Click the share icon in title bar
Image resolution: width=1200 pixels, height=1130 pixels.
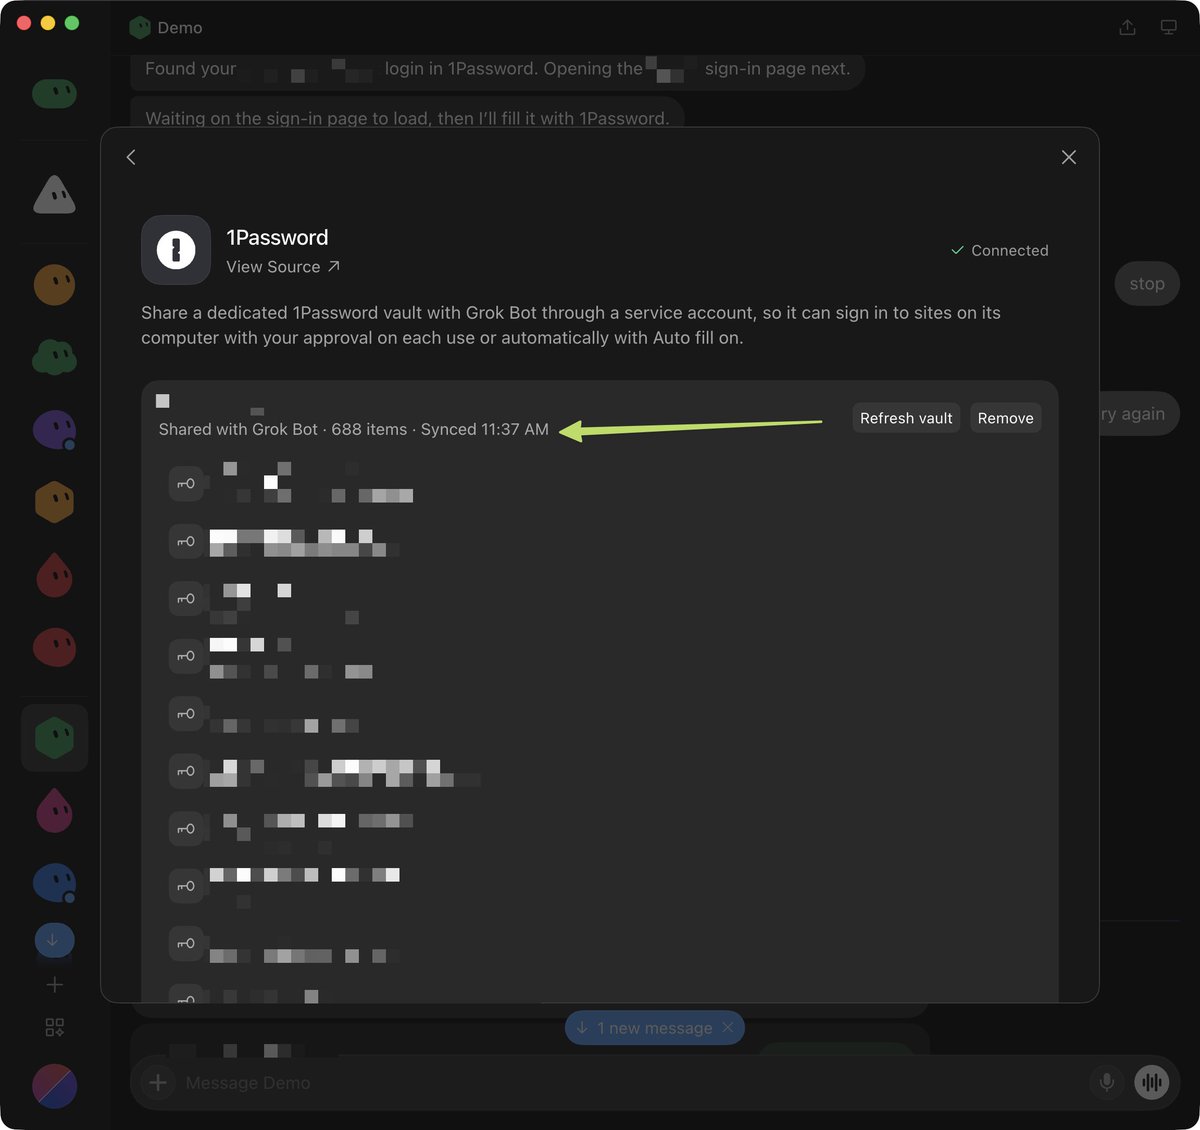click(1127, 27)
